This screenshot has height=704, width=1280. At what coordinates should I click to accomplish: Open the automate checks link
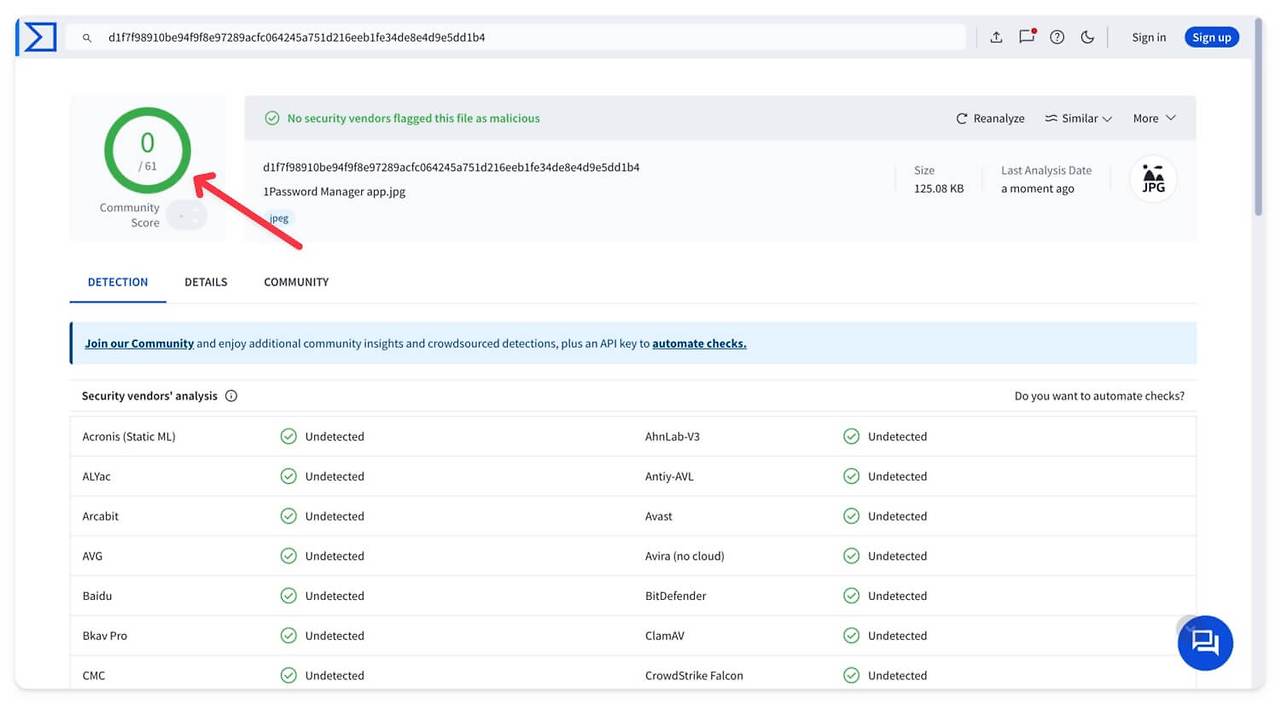pyautogui.click(x=699, y=343)
